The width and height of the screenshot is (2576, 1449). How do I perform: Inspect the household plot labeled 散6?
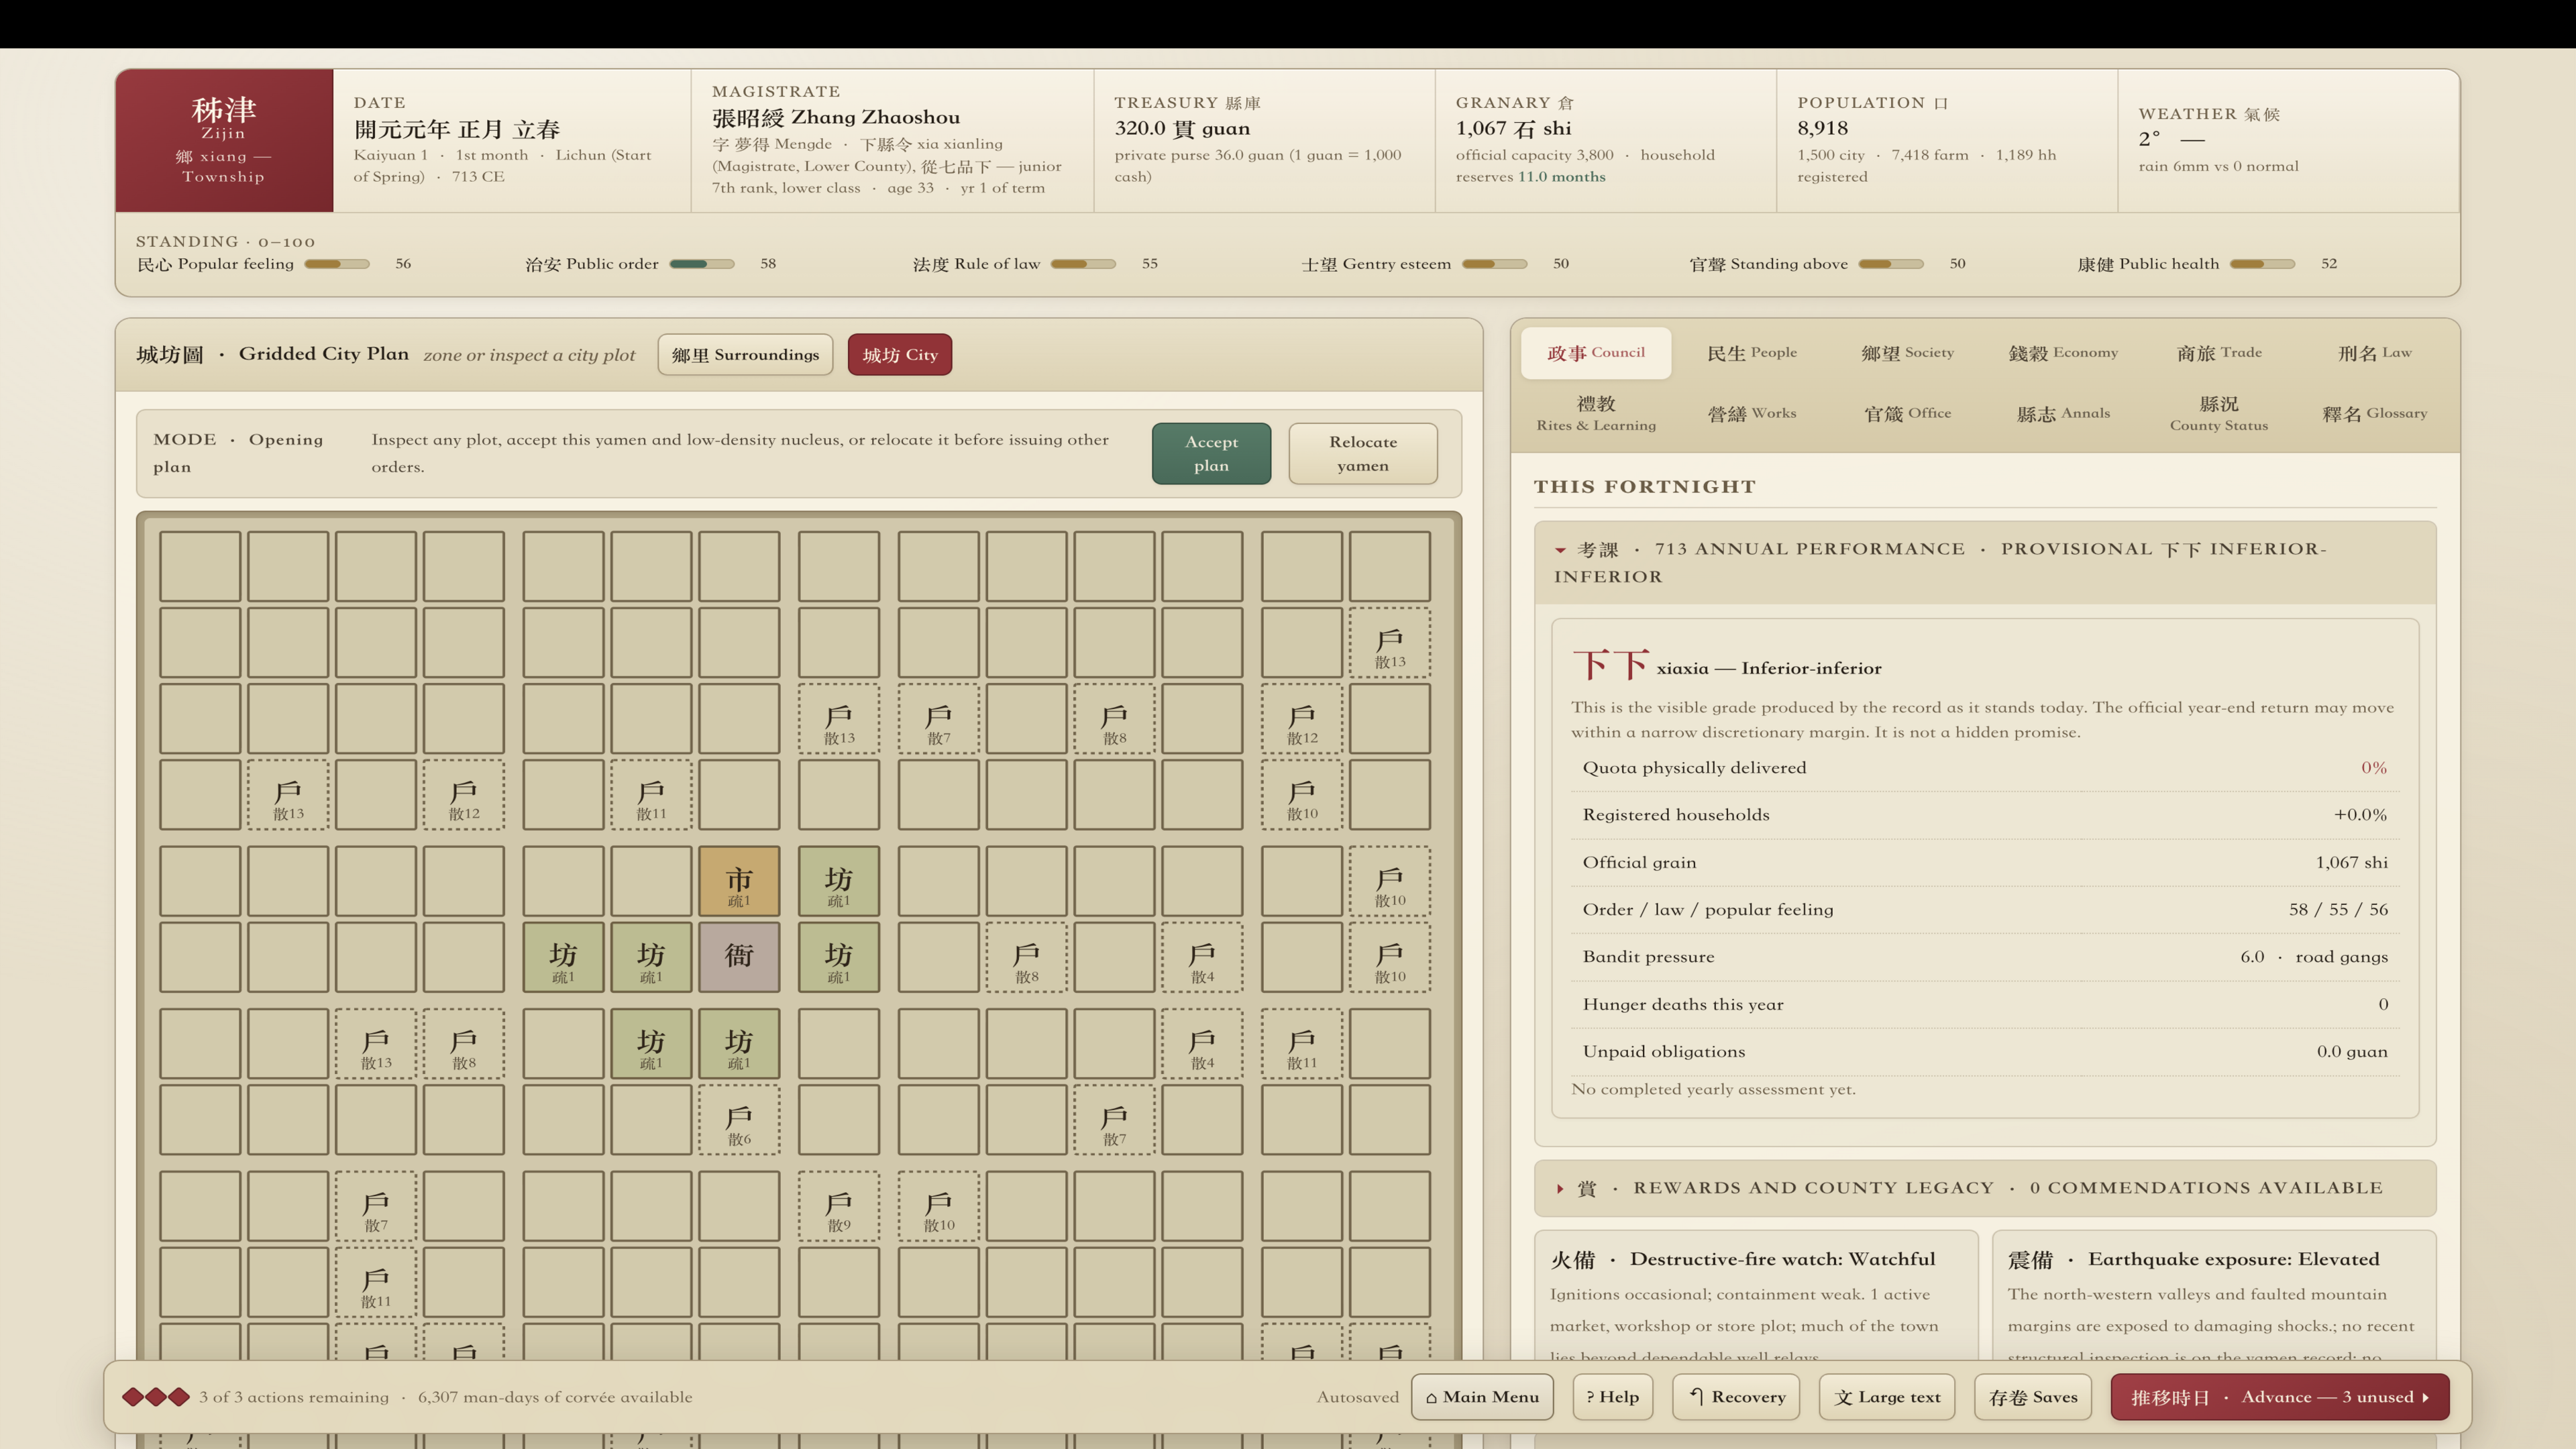pos(739,1120)
